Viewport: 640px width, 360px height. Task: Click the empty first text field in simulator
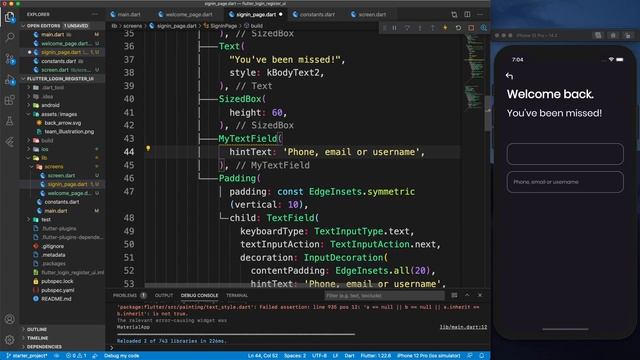(x=565, y=154)
